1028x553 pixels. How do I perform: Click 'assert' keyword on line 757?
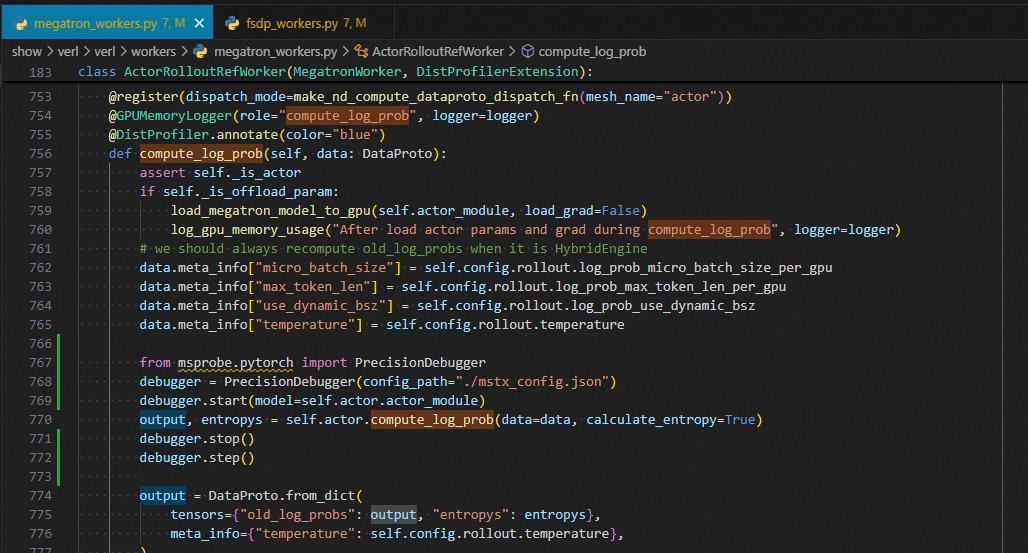click(162, 173)
